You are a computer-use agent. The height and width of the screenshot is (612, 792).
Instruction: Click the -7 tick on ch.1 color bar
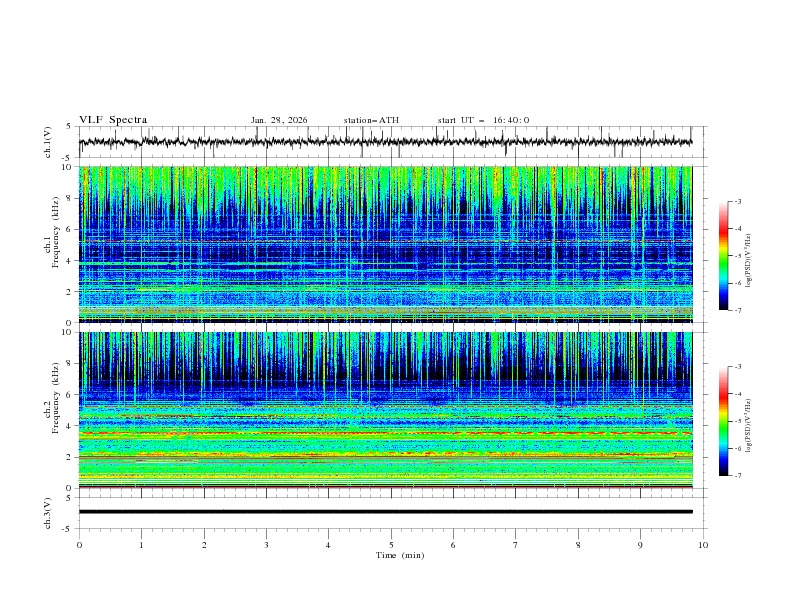[x=737, y=310]
